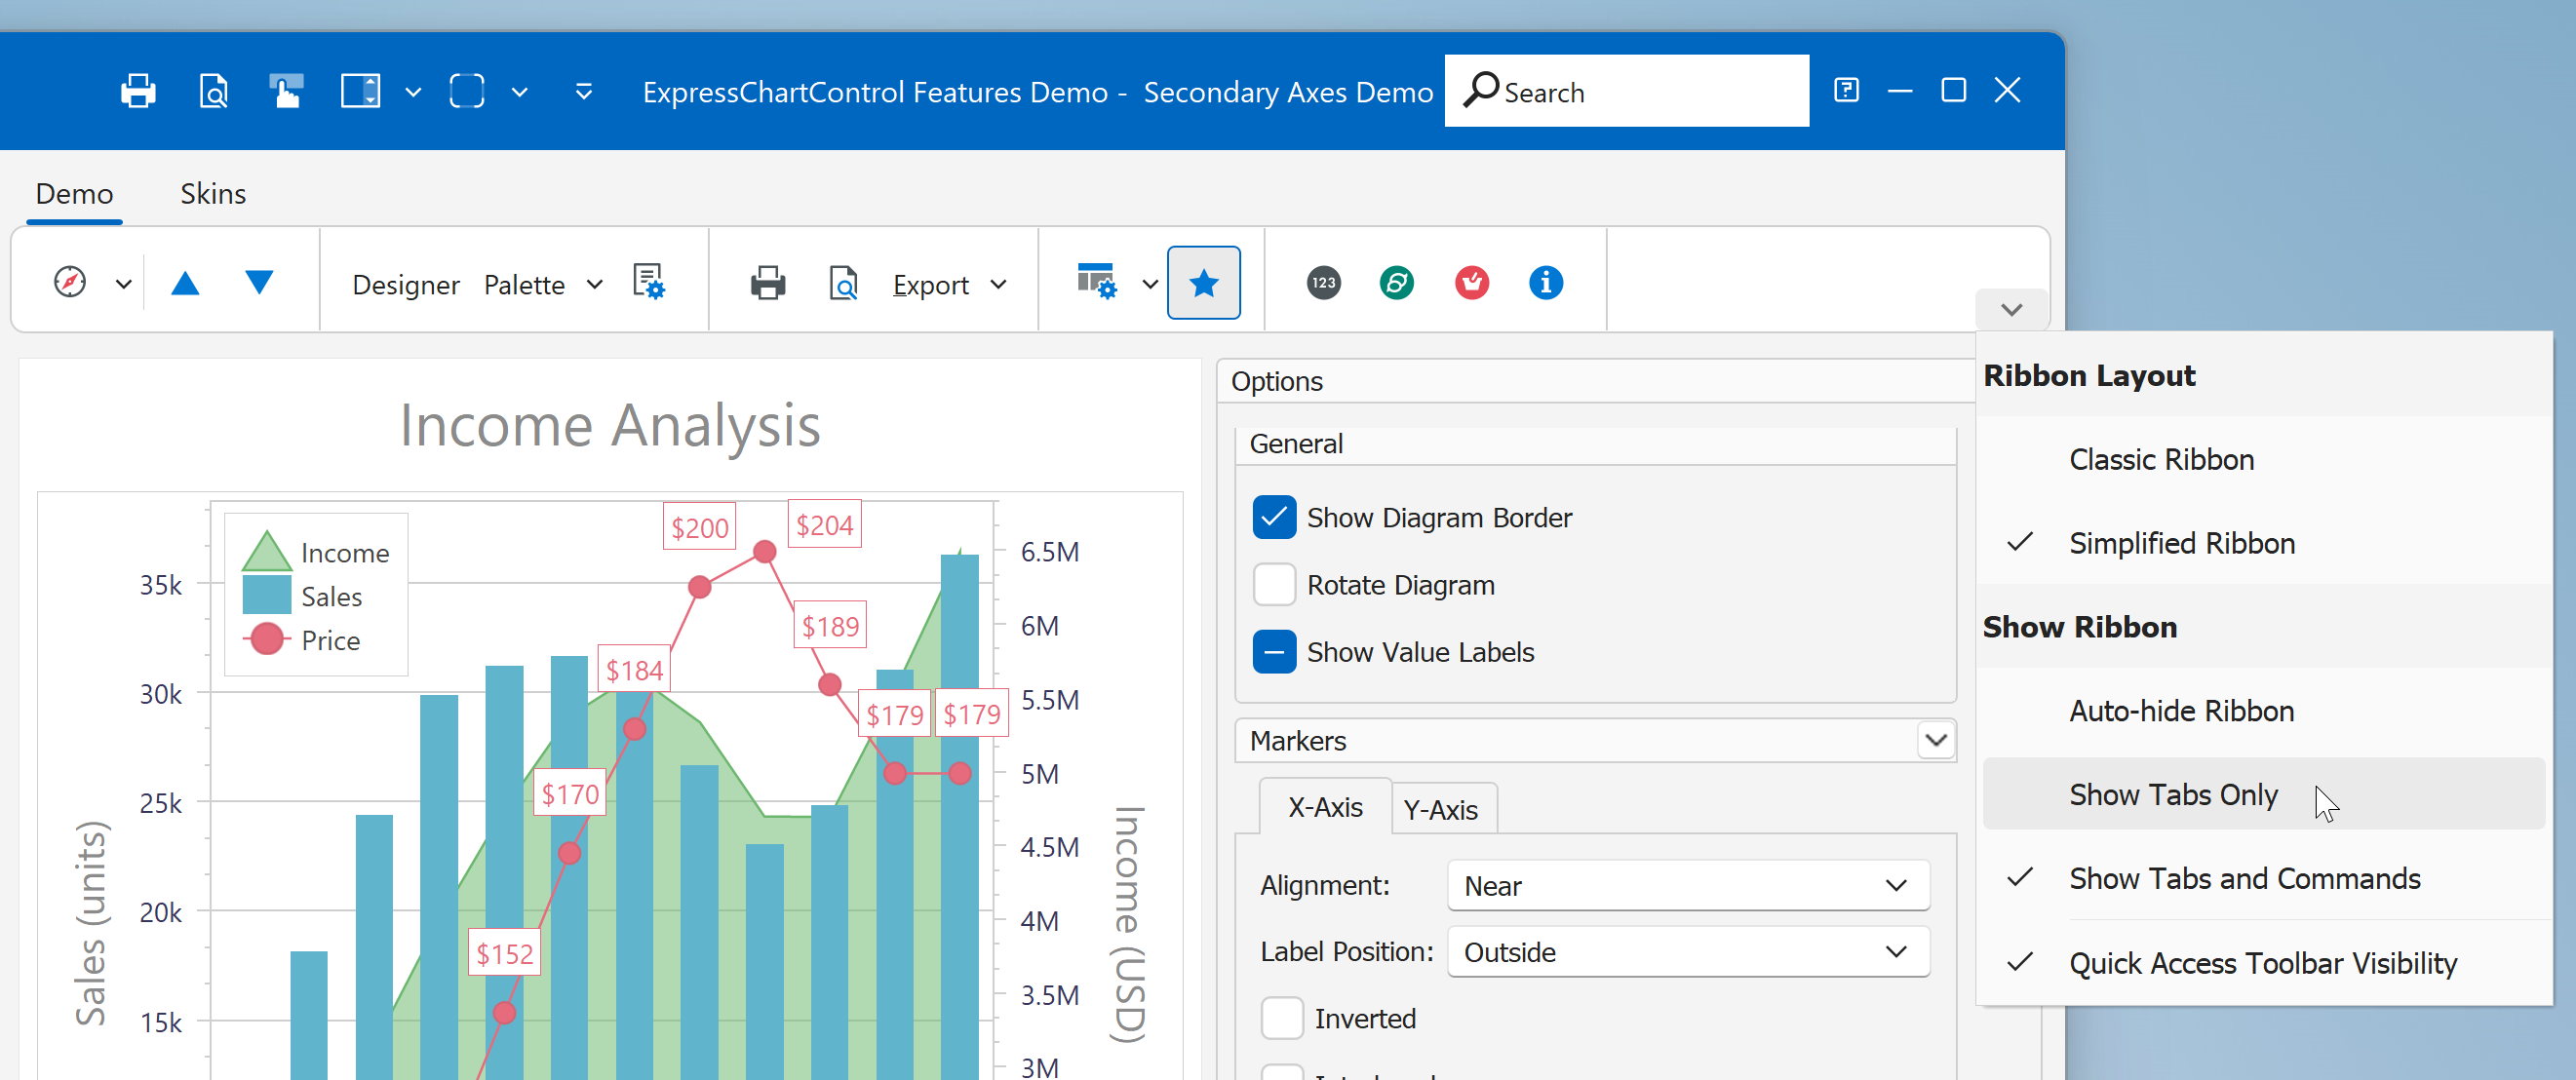Toggle the Show Value Labels checkbox
This screenshot has width=2576, height=1080.
(1274, 652)
